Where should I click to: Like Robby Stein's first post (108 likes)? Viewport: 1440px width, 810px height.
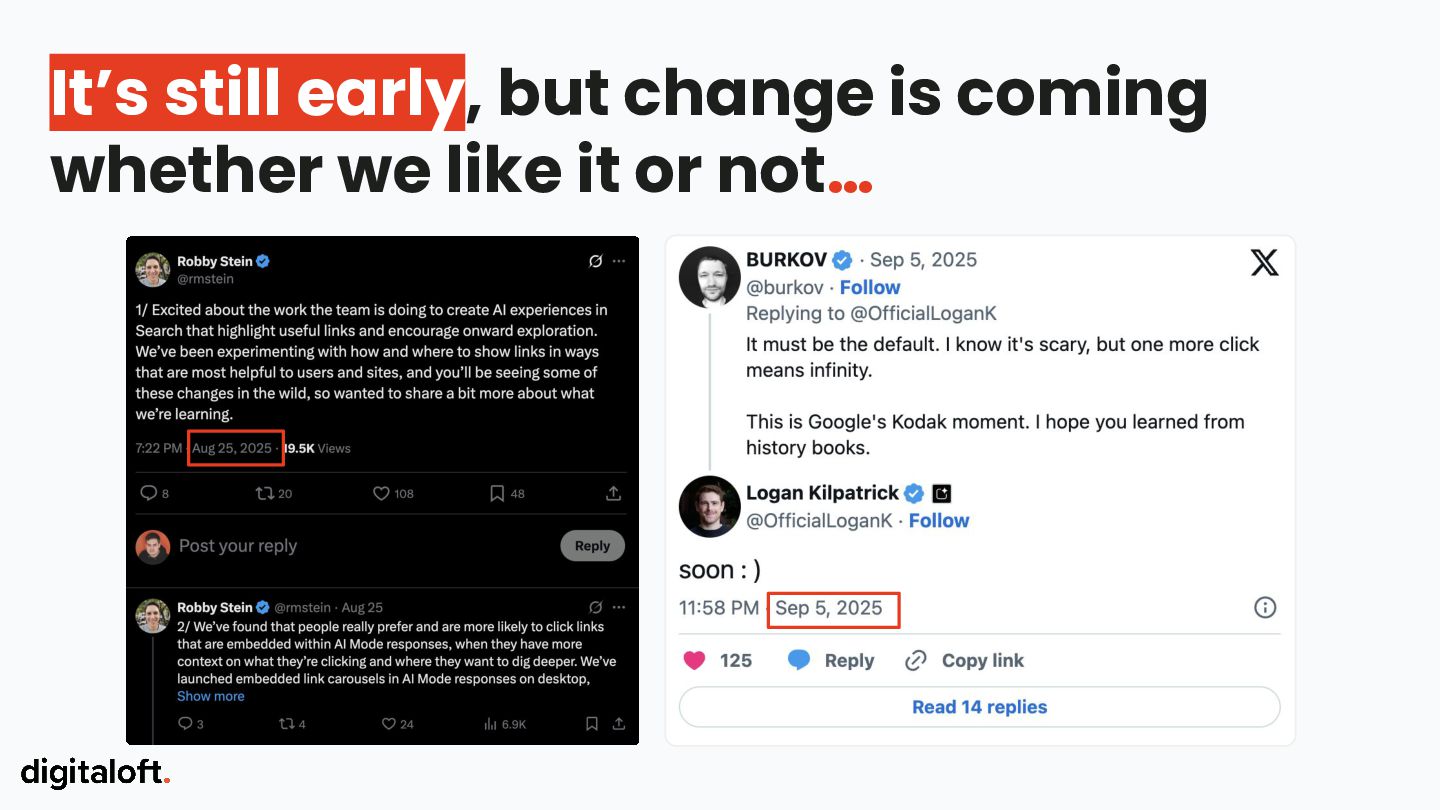coord(381,493)
